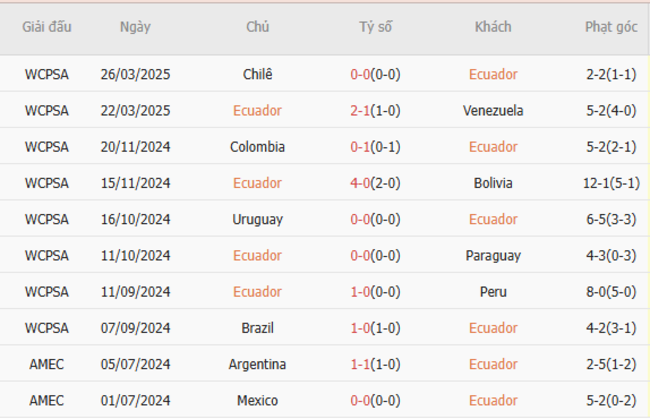Click the Ngày column header
The image size is (650, 419).
coord(135,27)
